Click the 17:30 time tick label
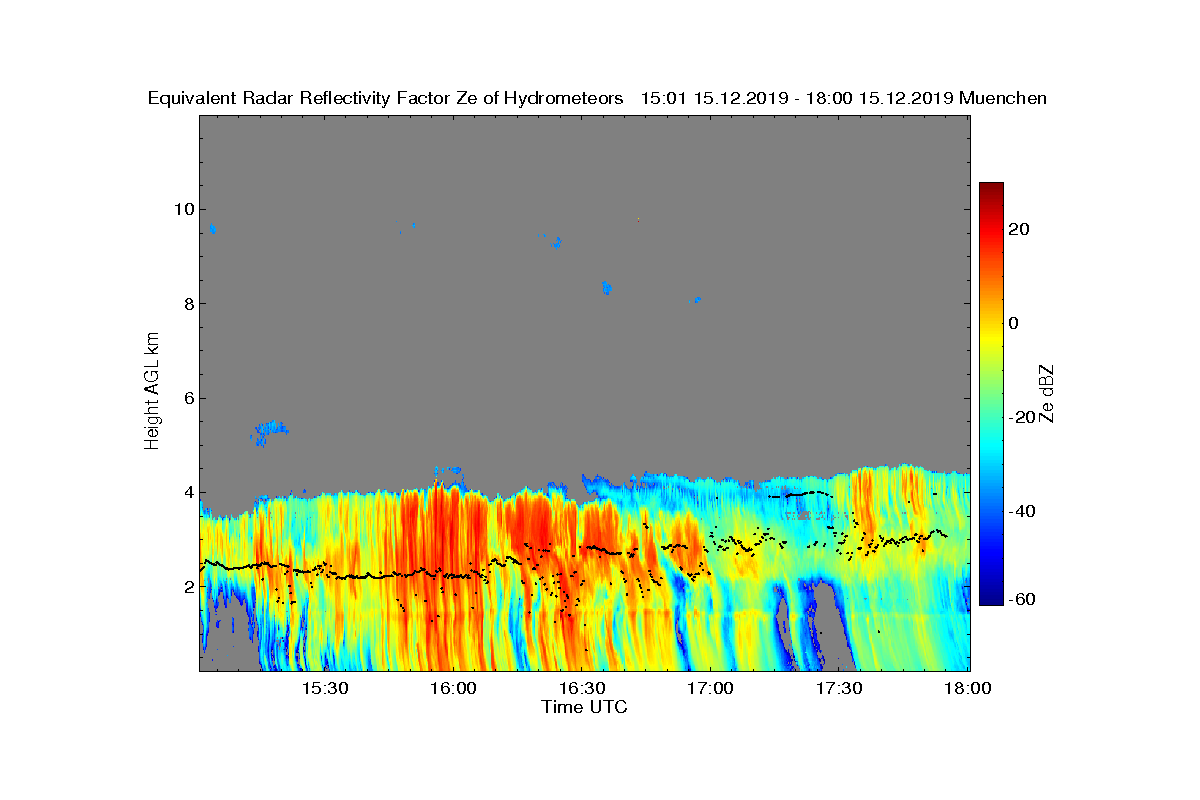Image resolution: width=1200 pixels, height=800 pixels. pyautogui.click(x=839, y=689)
